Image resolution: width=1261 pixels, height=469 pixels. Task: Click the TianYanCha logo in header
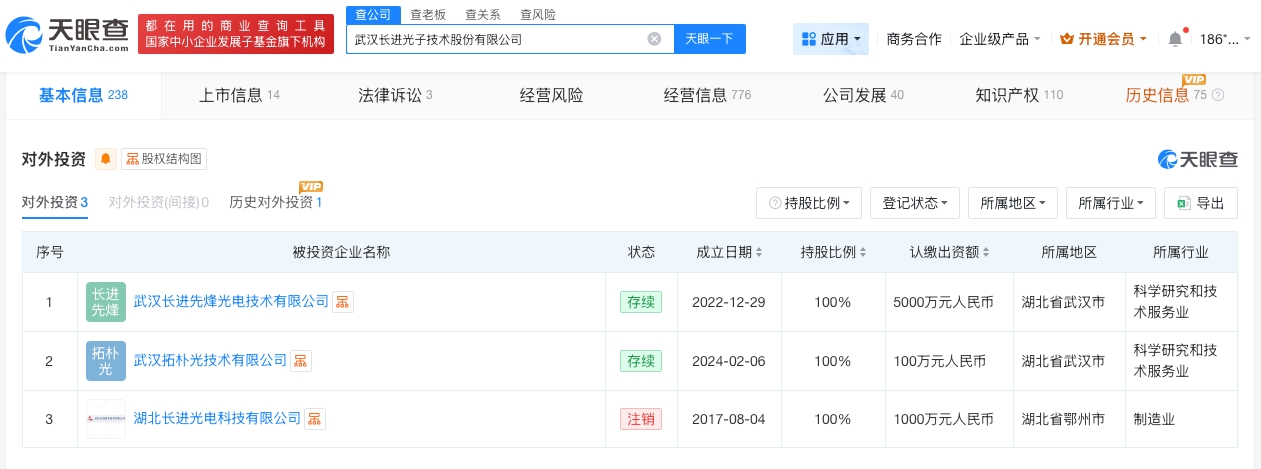(x=67, y=35)
